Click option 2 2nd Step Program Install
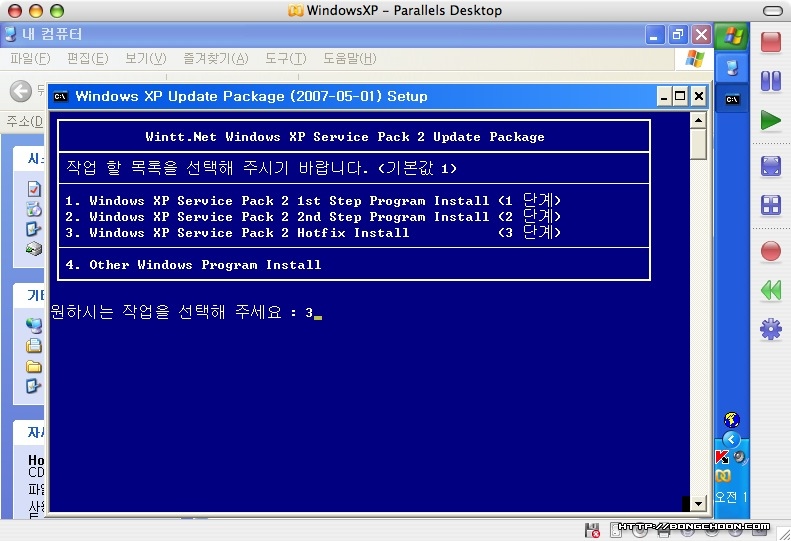This screenshot has width=791, height=541. tap(313, 217)
